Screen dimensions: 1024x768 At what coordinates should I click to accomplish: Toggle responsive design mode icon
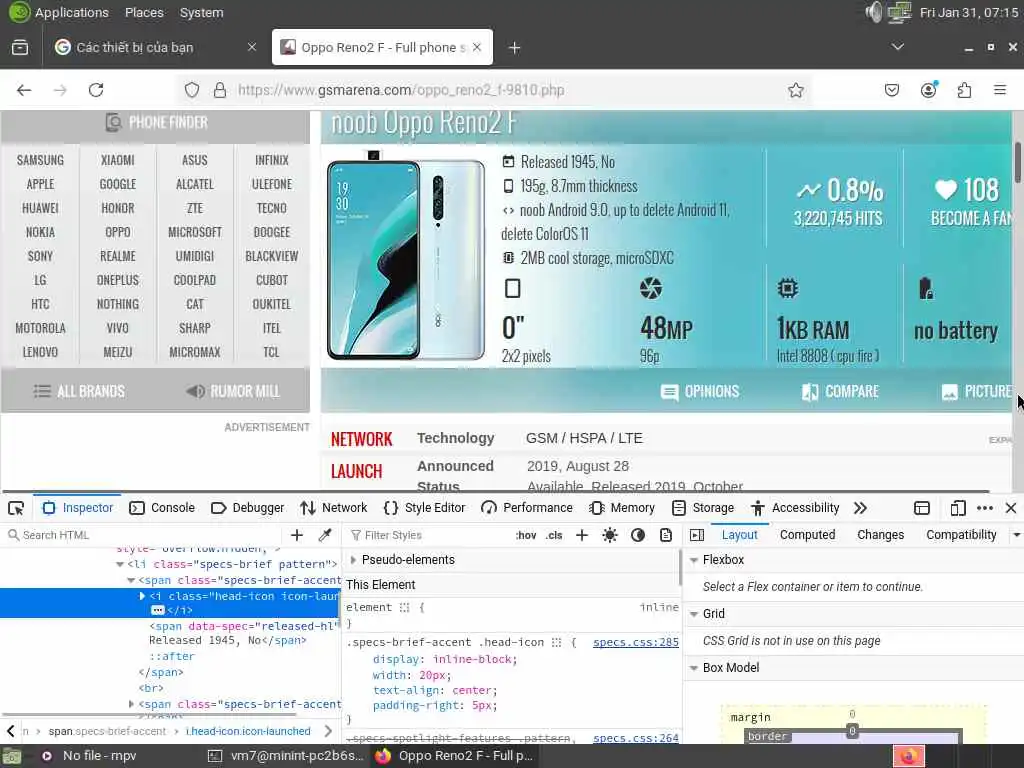point(957,508)
